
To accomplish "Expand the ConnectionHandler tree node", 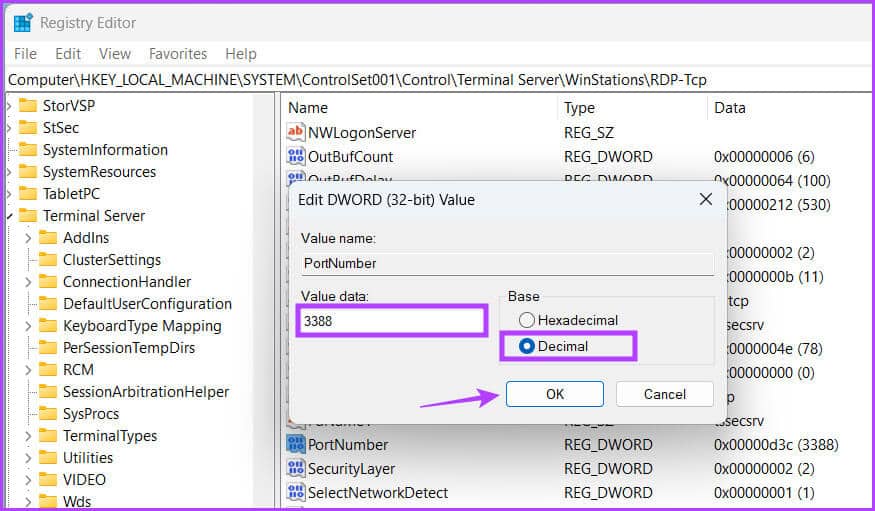I will point(28,282).
